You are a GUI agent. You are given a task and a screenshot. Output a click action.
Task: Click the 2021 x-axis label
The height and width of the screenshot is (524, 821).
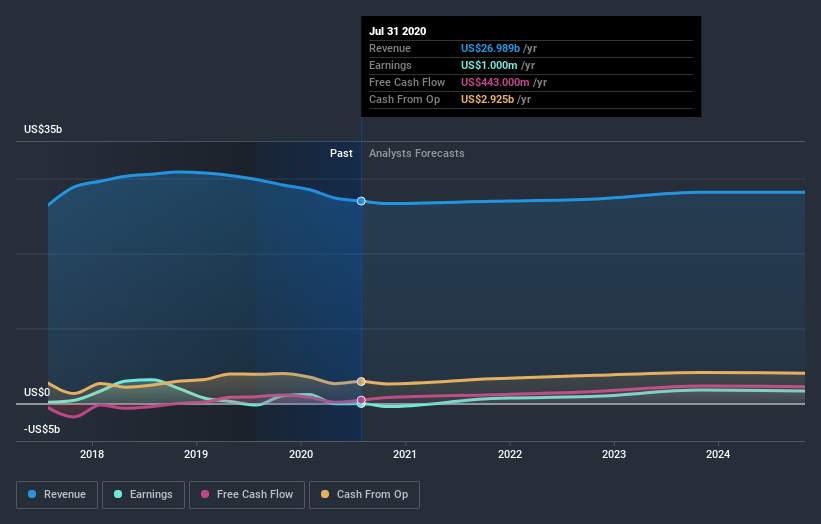(405, 454)
